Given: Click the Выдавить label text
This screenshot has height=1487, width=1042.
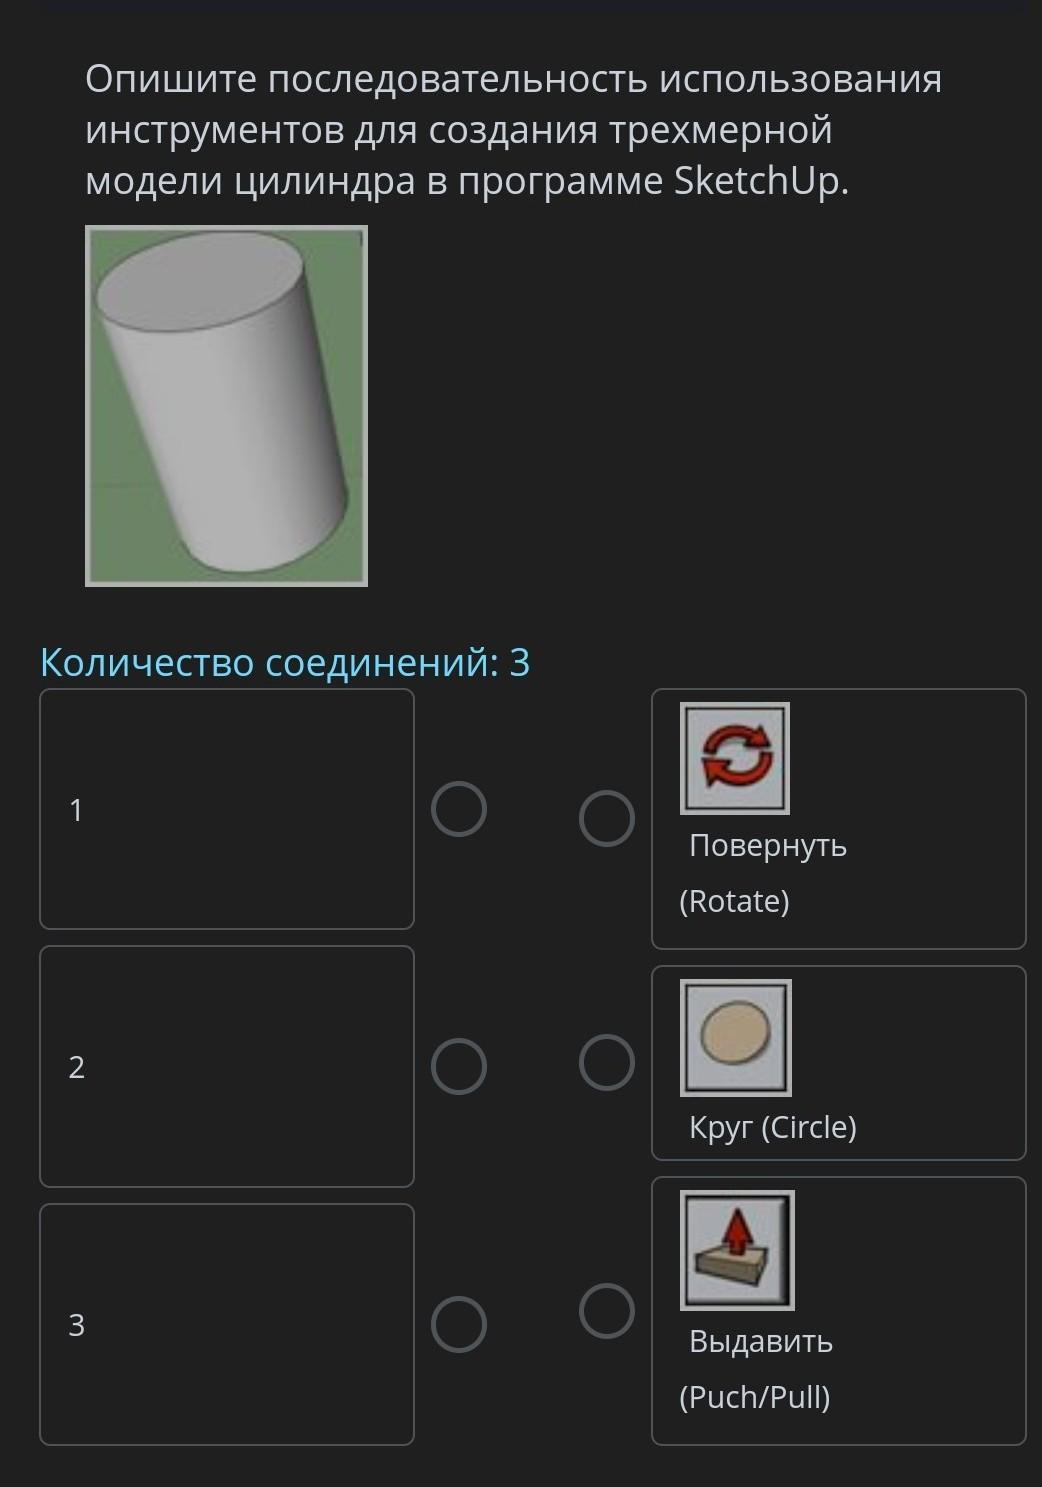Looking at the screenshot, I should (x=761, y=1341).
